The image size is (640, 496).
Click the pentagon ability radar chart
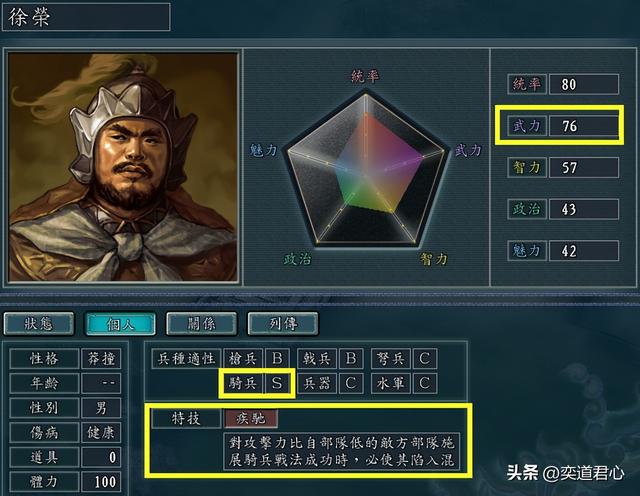tap(365, 169)
